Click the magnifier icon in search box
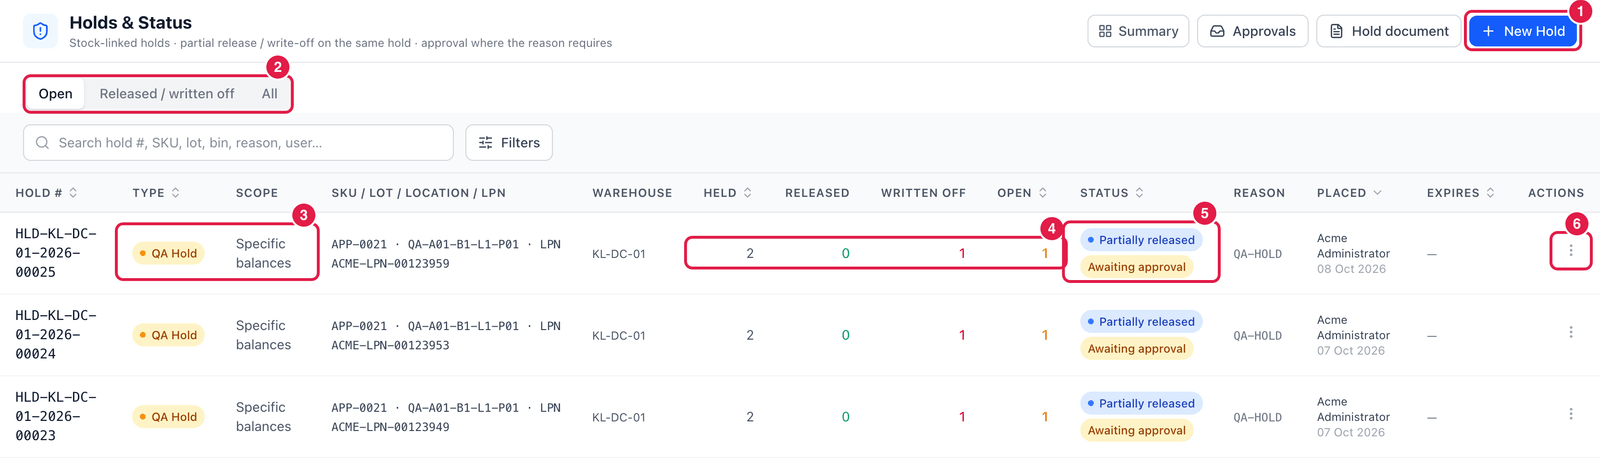The image size is (1600, 463). (42, 143)
